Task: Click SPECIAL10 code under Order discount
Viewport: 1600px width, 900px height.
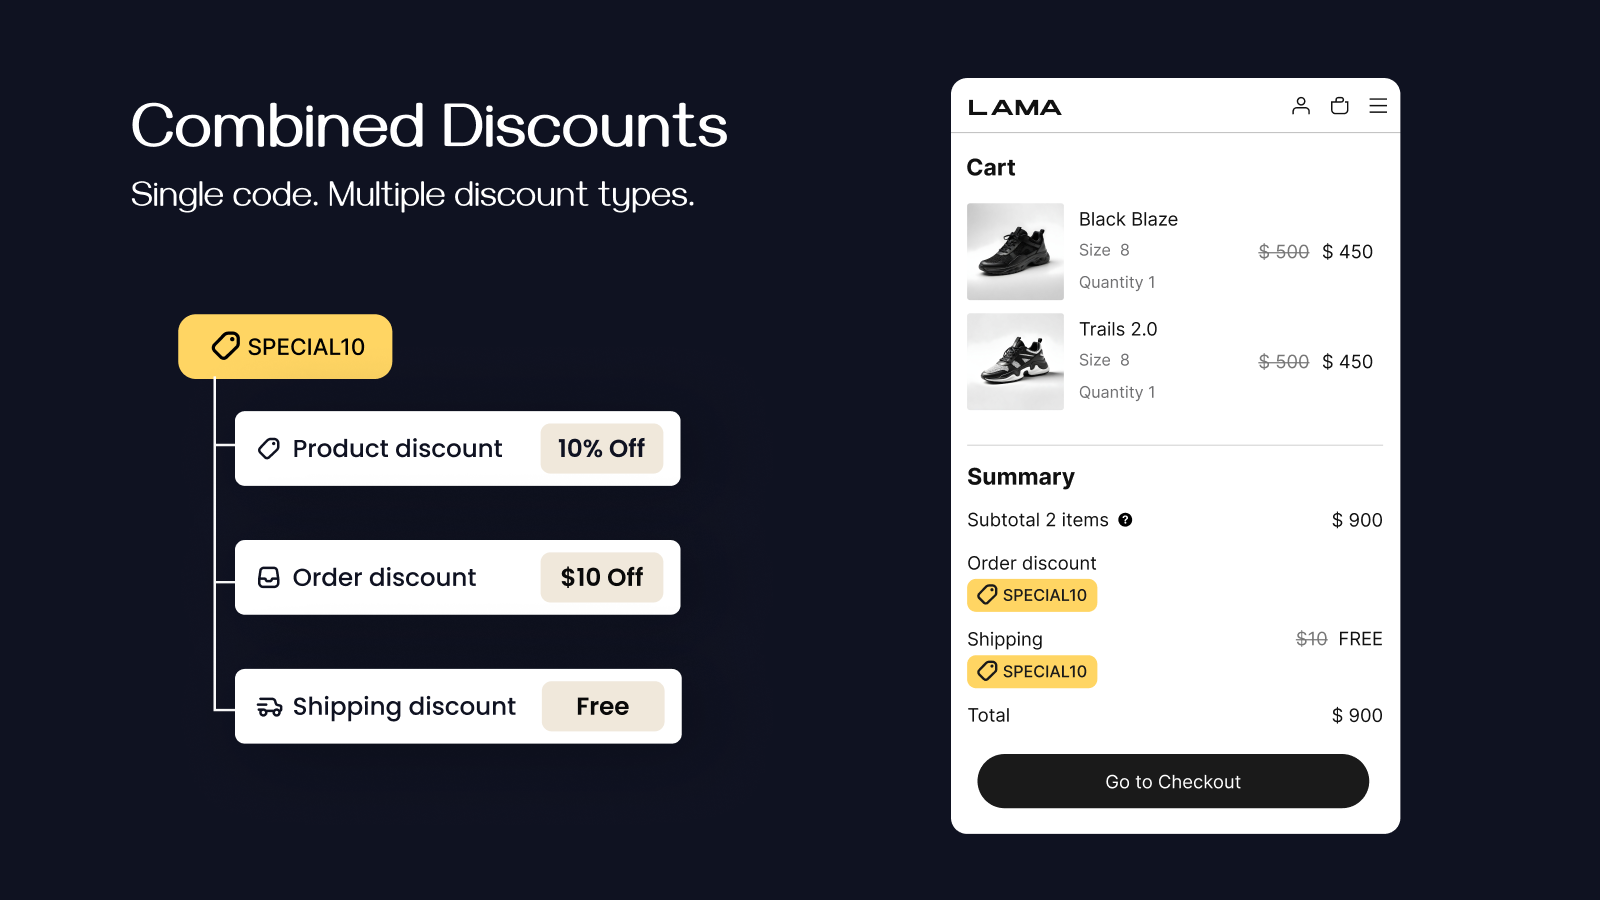Action: (1032, 595)
